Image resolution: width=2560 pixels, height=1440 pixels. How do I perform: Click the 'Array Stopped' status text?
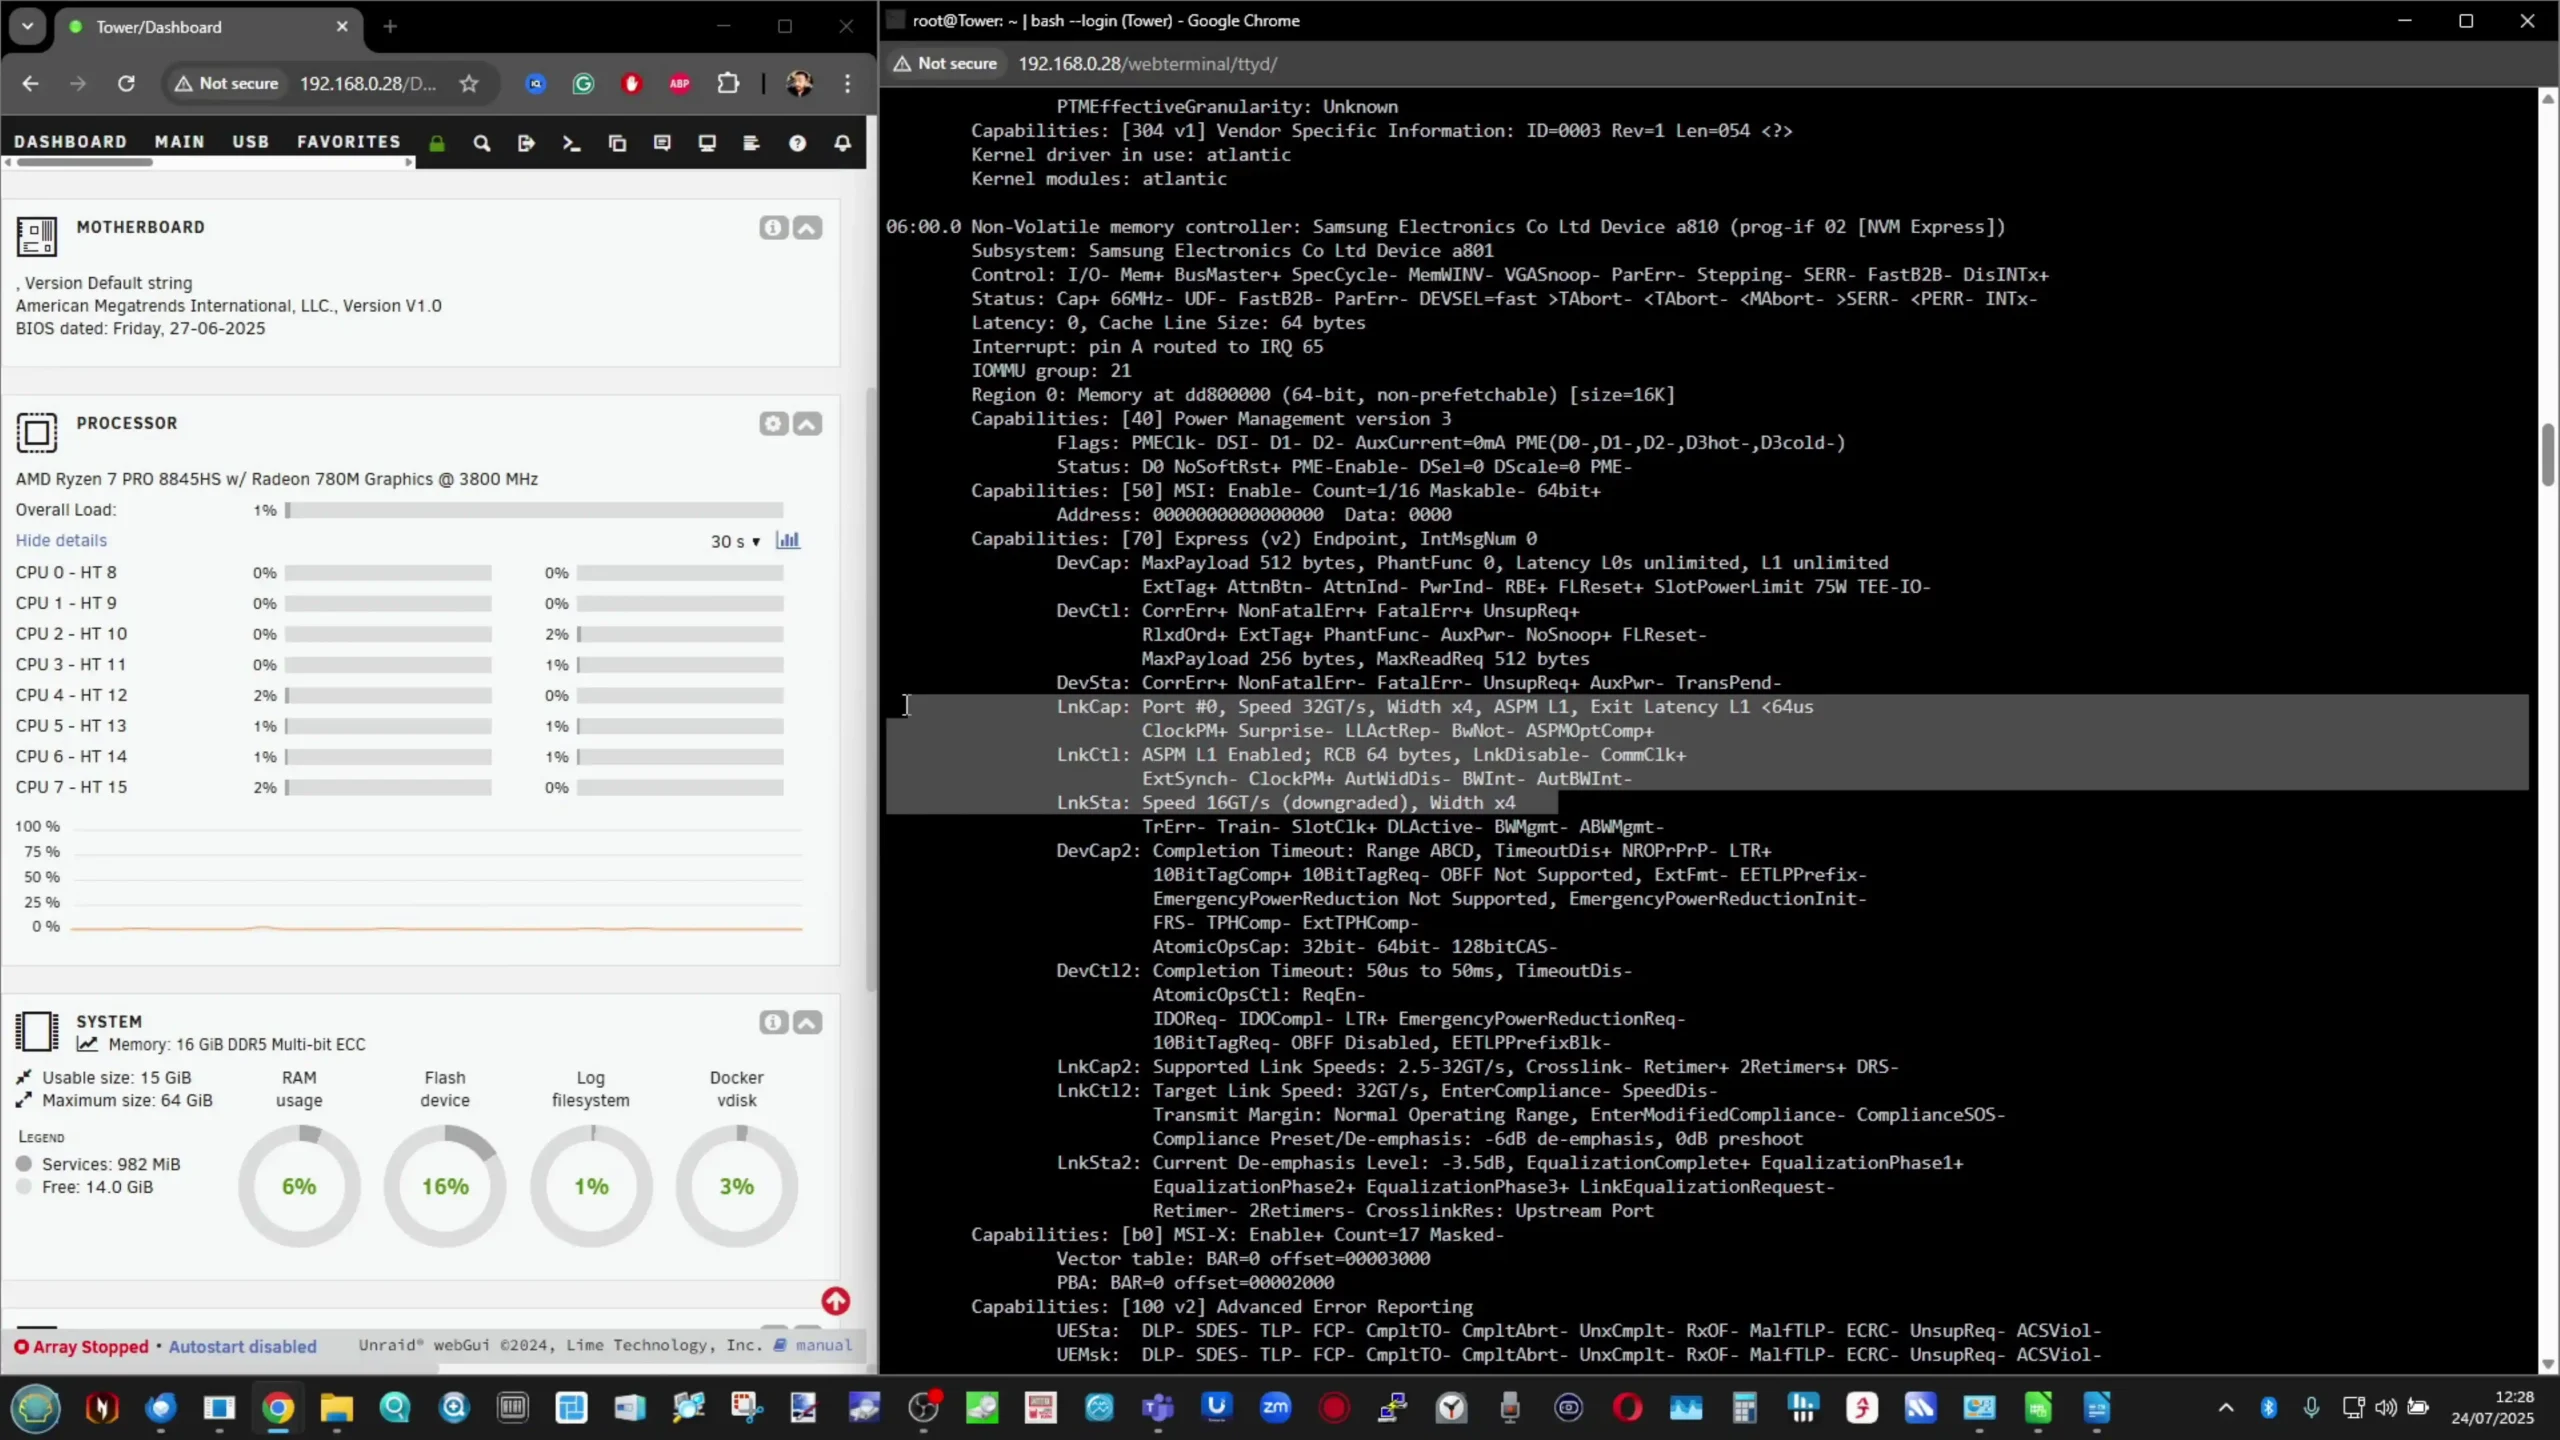point(90,1346)
